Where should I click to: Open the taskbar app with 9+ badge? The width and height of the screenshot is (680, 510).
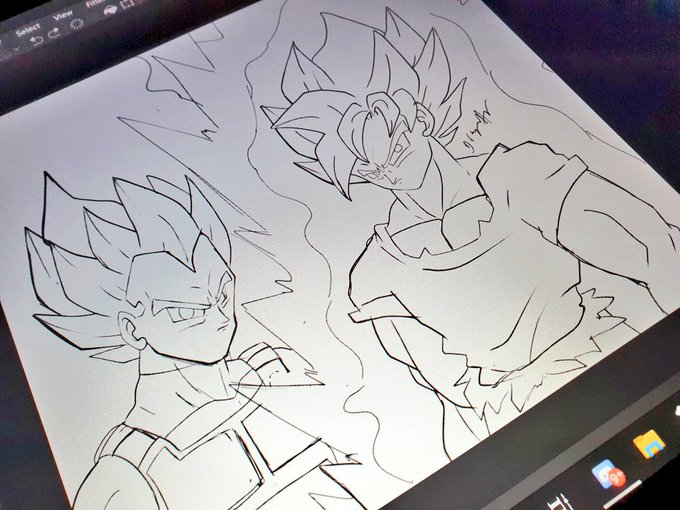tap(608, 474)
